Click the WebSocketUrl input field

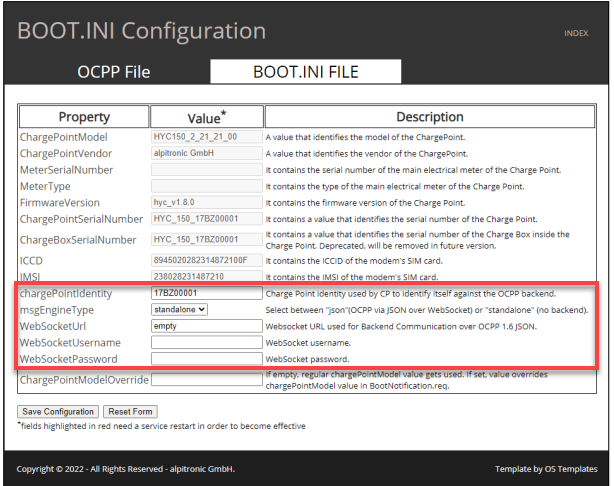tap(207, 326)
